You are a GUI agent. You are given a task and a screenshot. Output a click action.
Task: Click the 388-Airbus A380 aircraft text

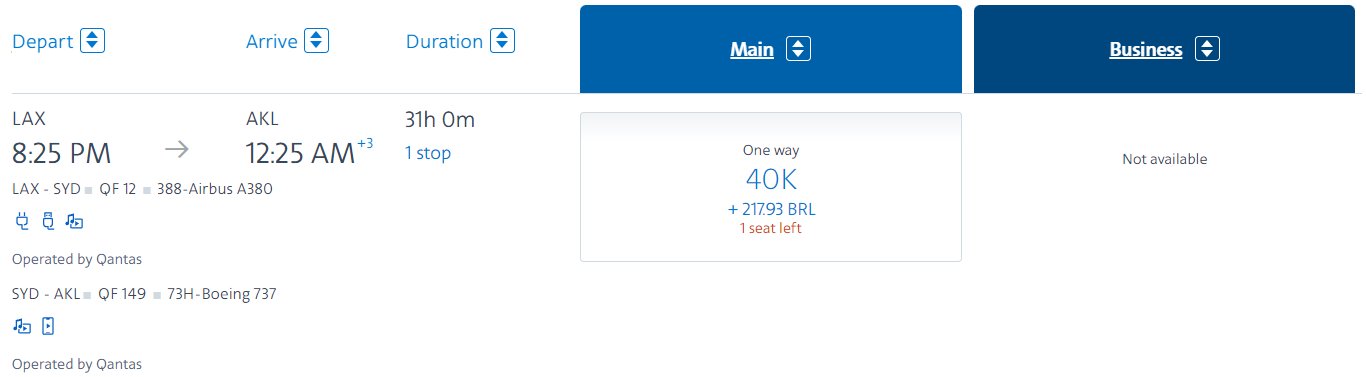click(x=214, y=188)
